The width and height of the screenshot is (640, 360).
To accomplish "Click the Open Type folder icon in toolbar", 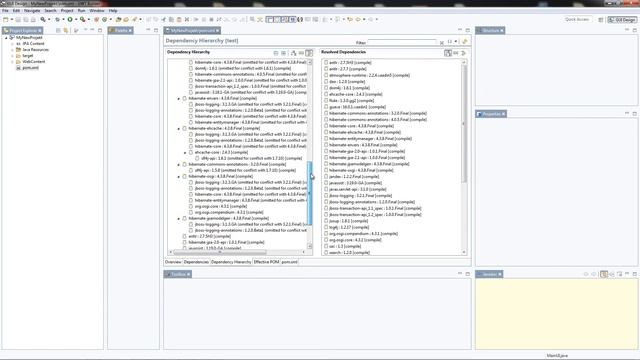I will [x=118, y=19].
